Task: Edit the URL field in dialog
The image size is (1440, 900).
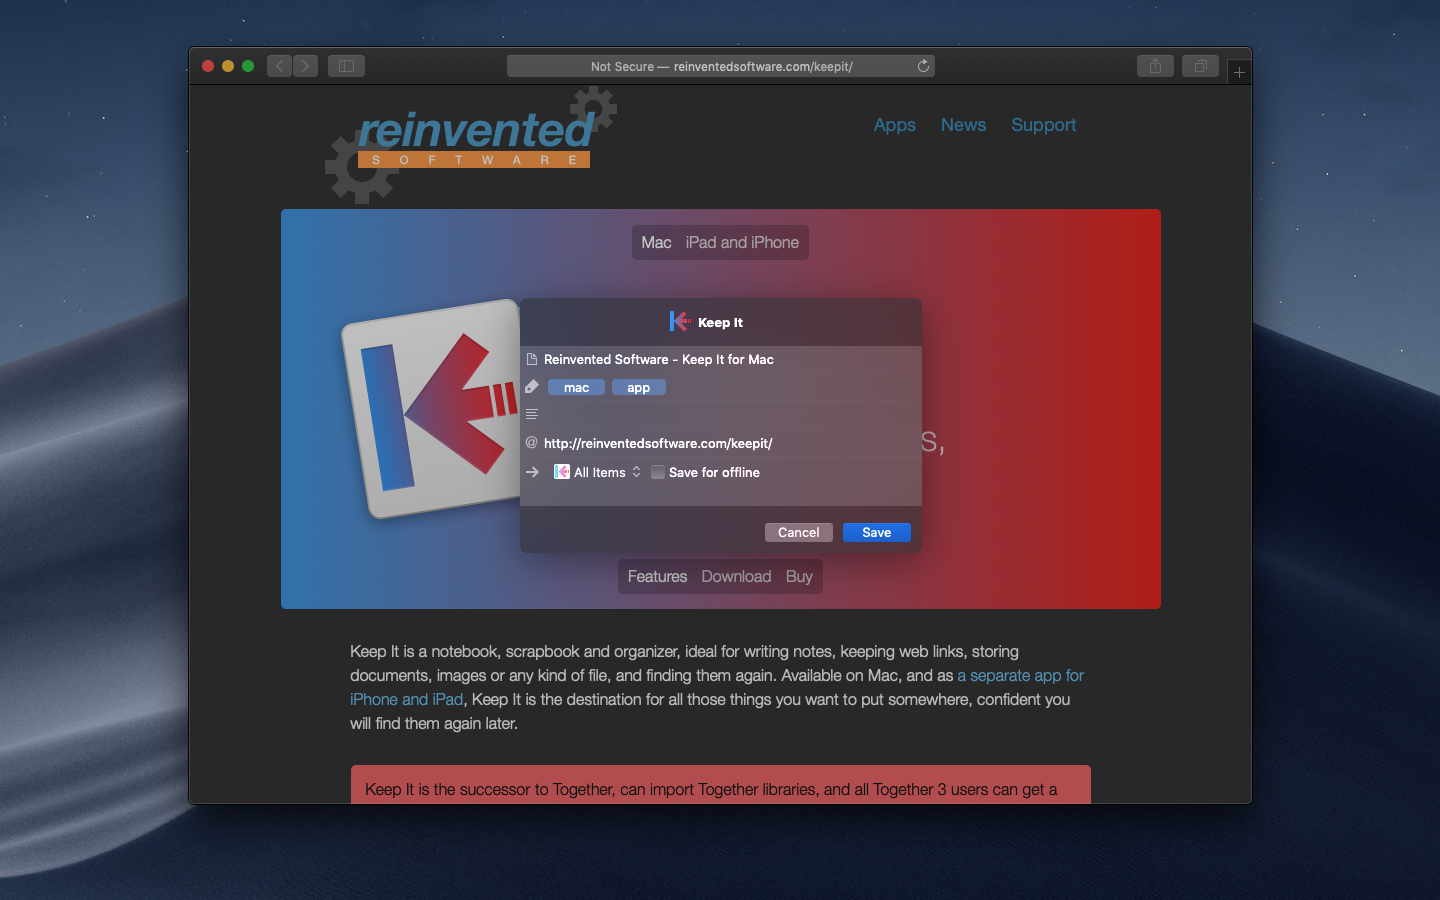Action: click(729, 443)
